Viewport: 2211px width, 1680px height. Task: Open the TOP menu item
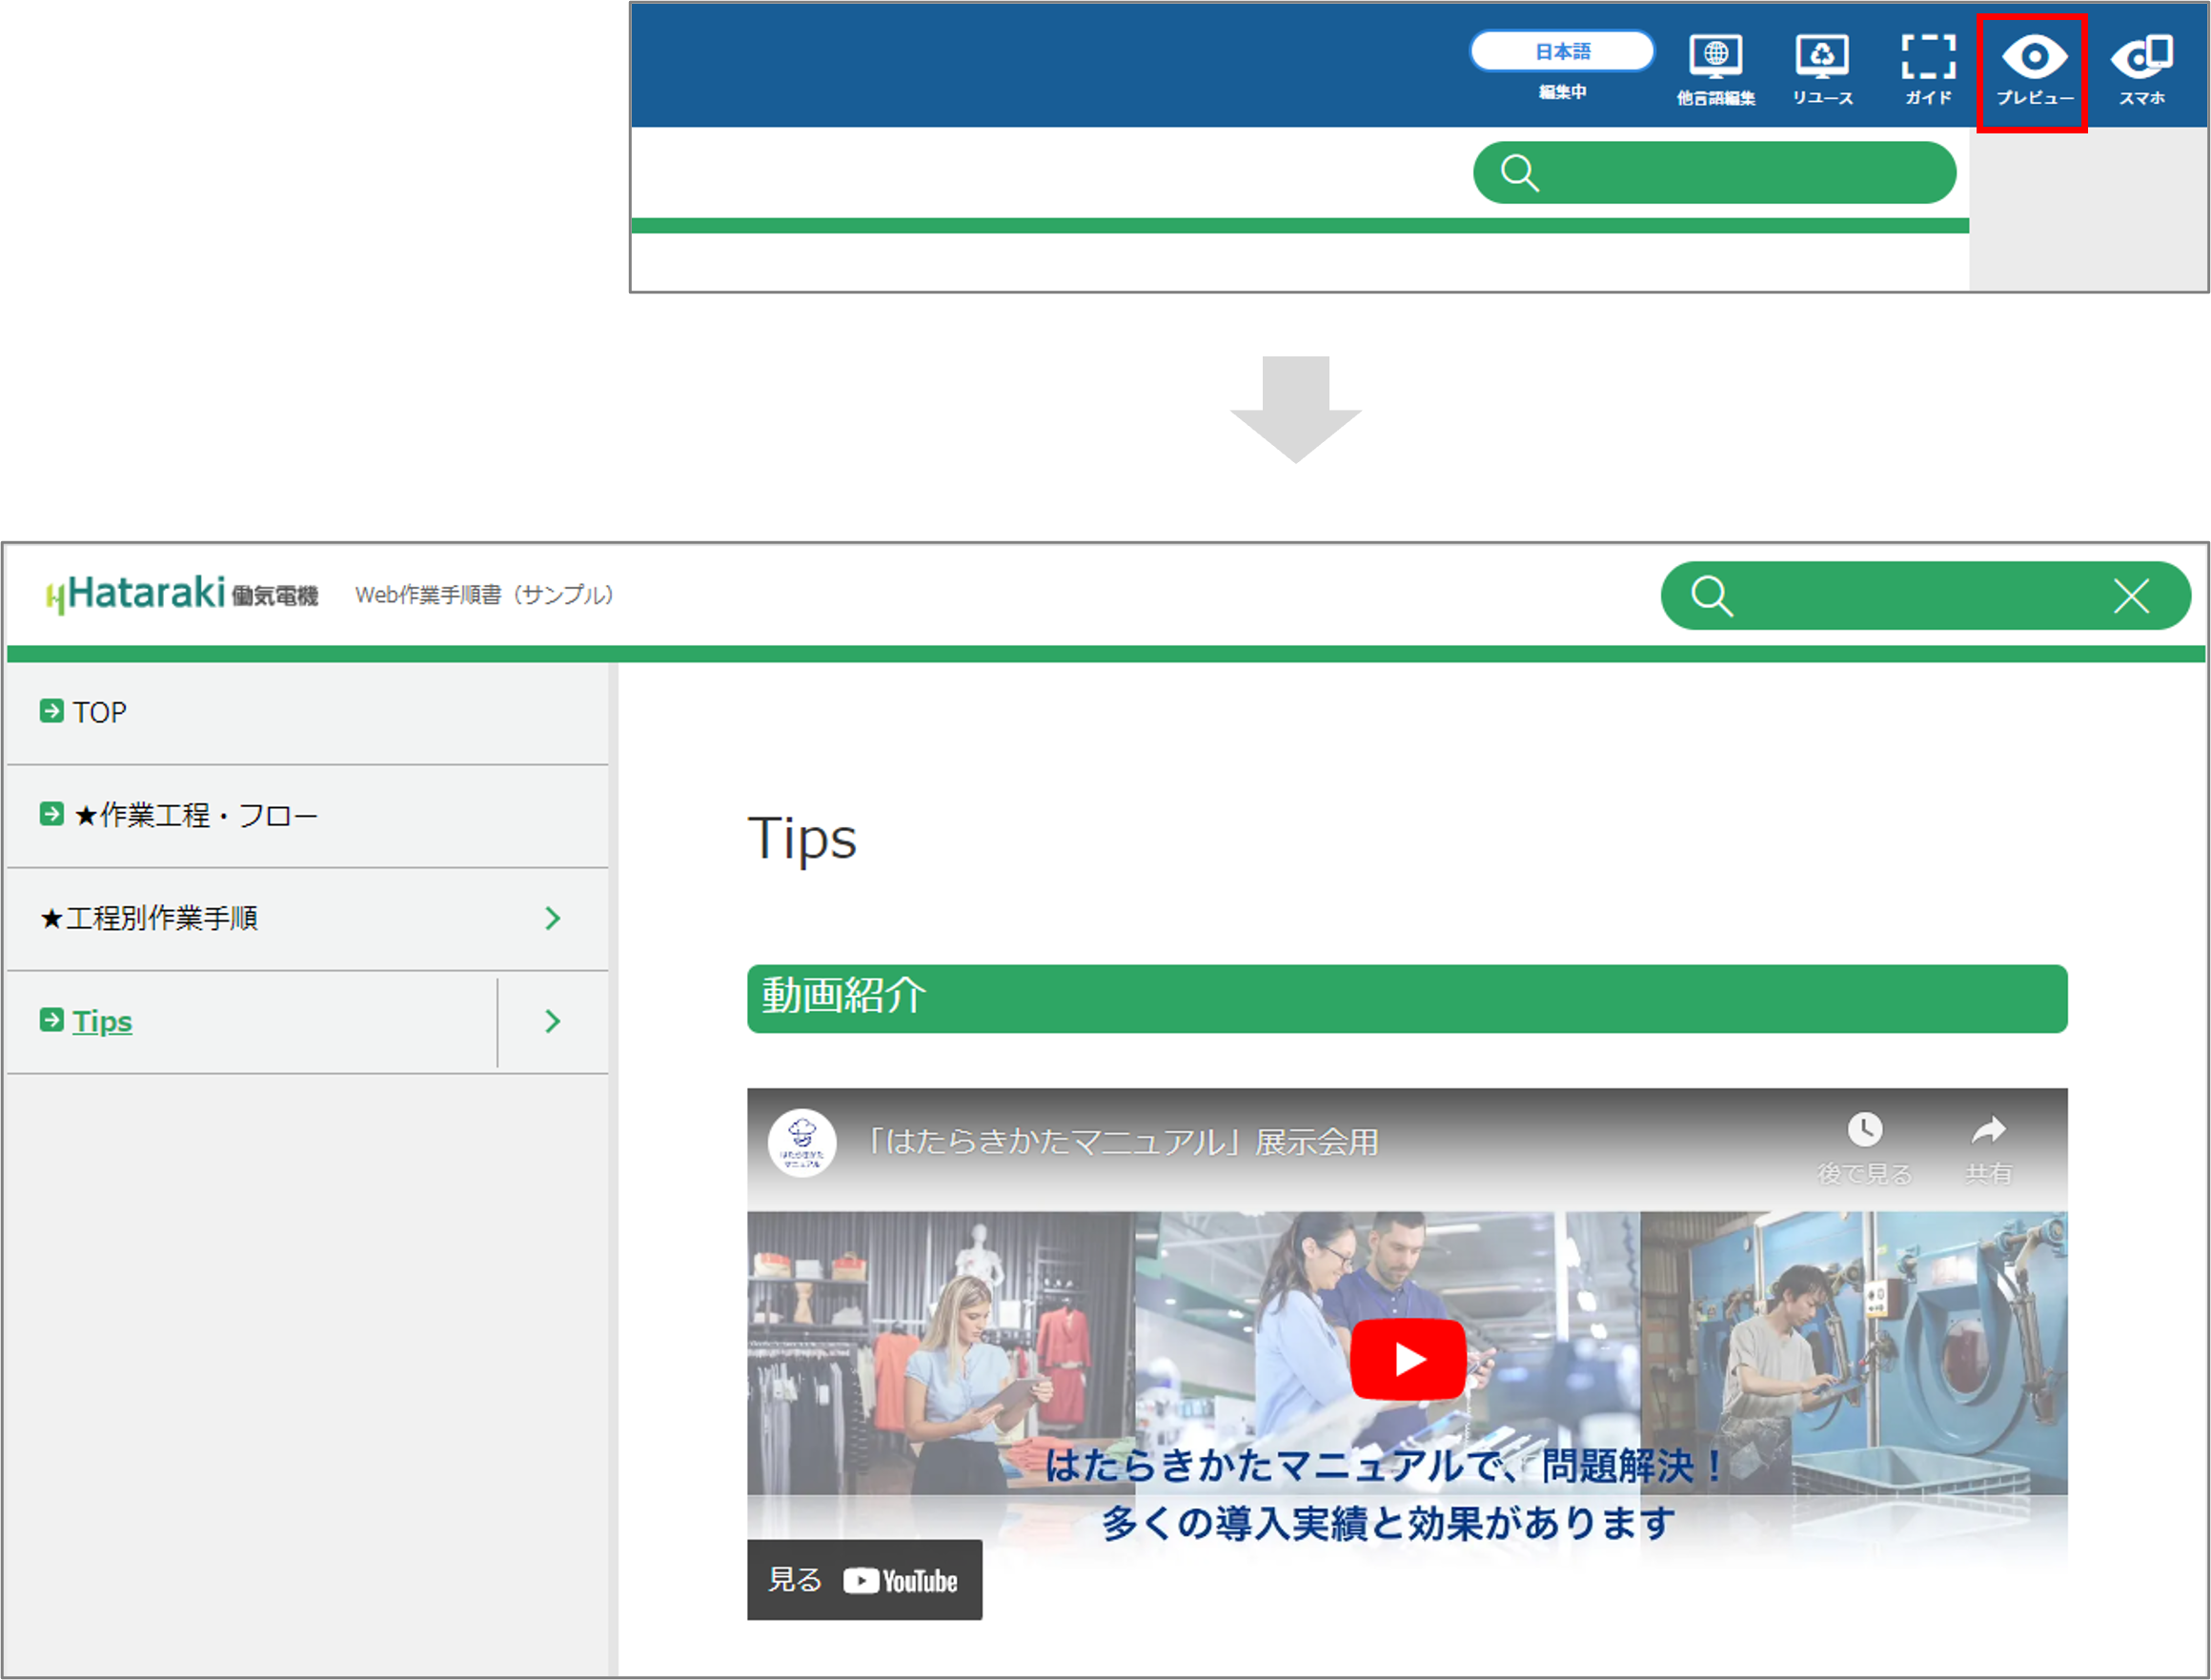tap(99, 712)
